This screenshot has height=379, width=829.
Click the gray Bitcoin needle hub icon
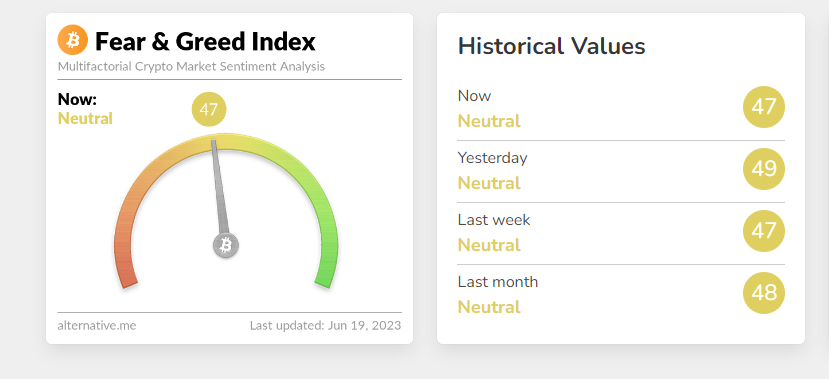coord(226,245)
